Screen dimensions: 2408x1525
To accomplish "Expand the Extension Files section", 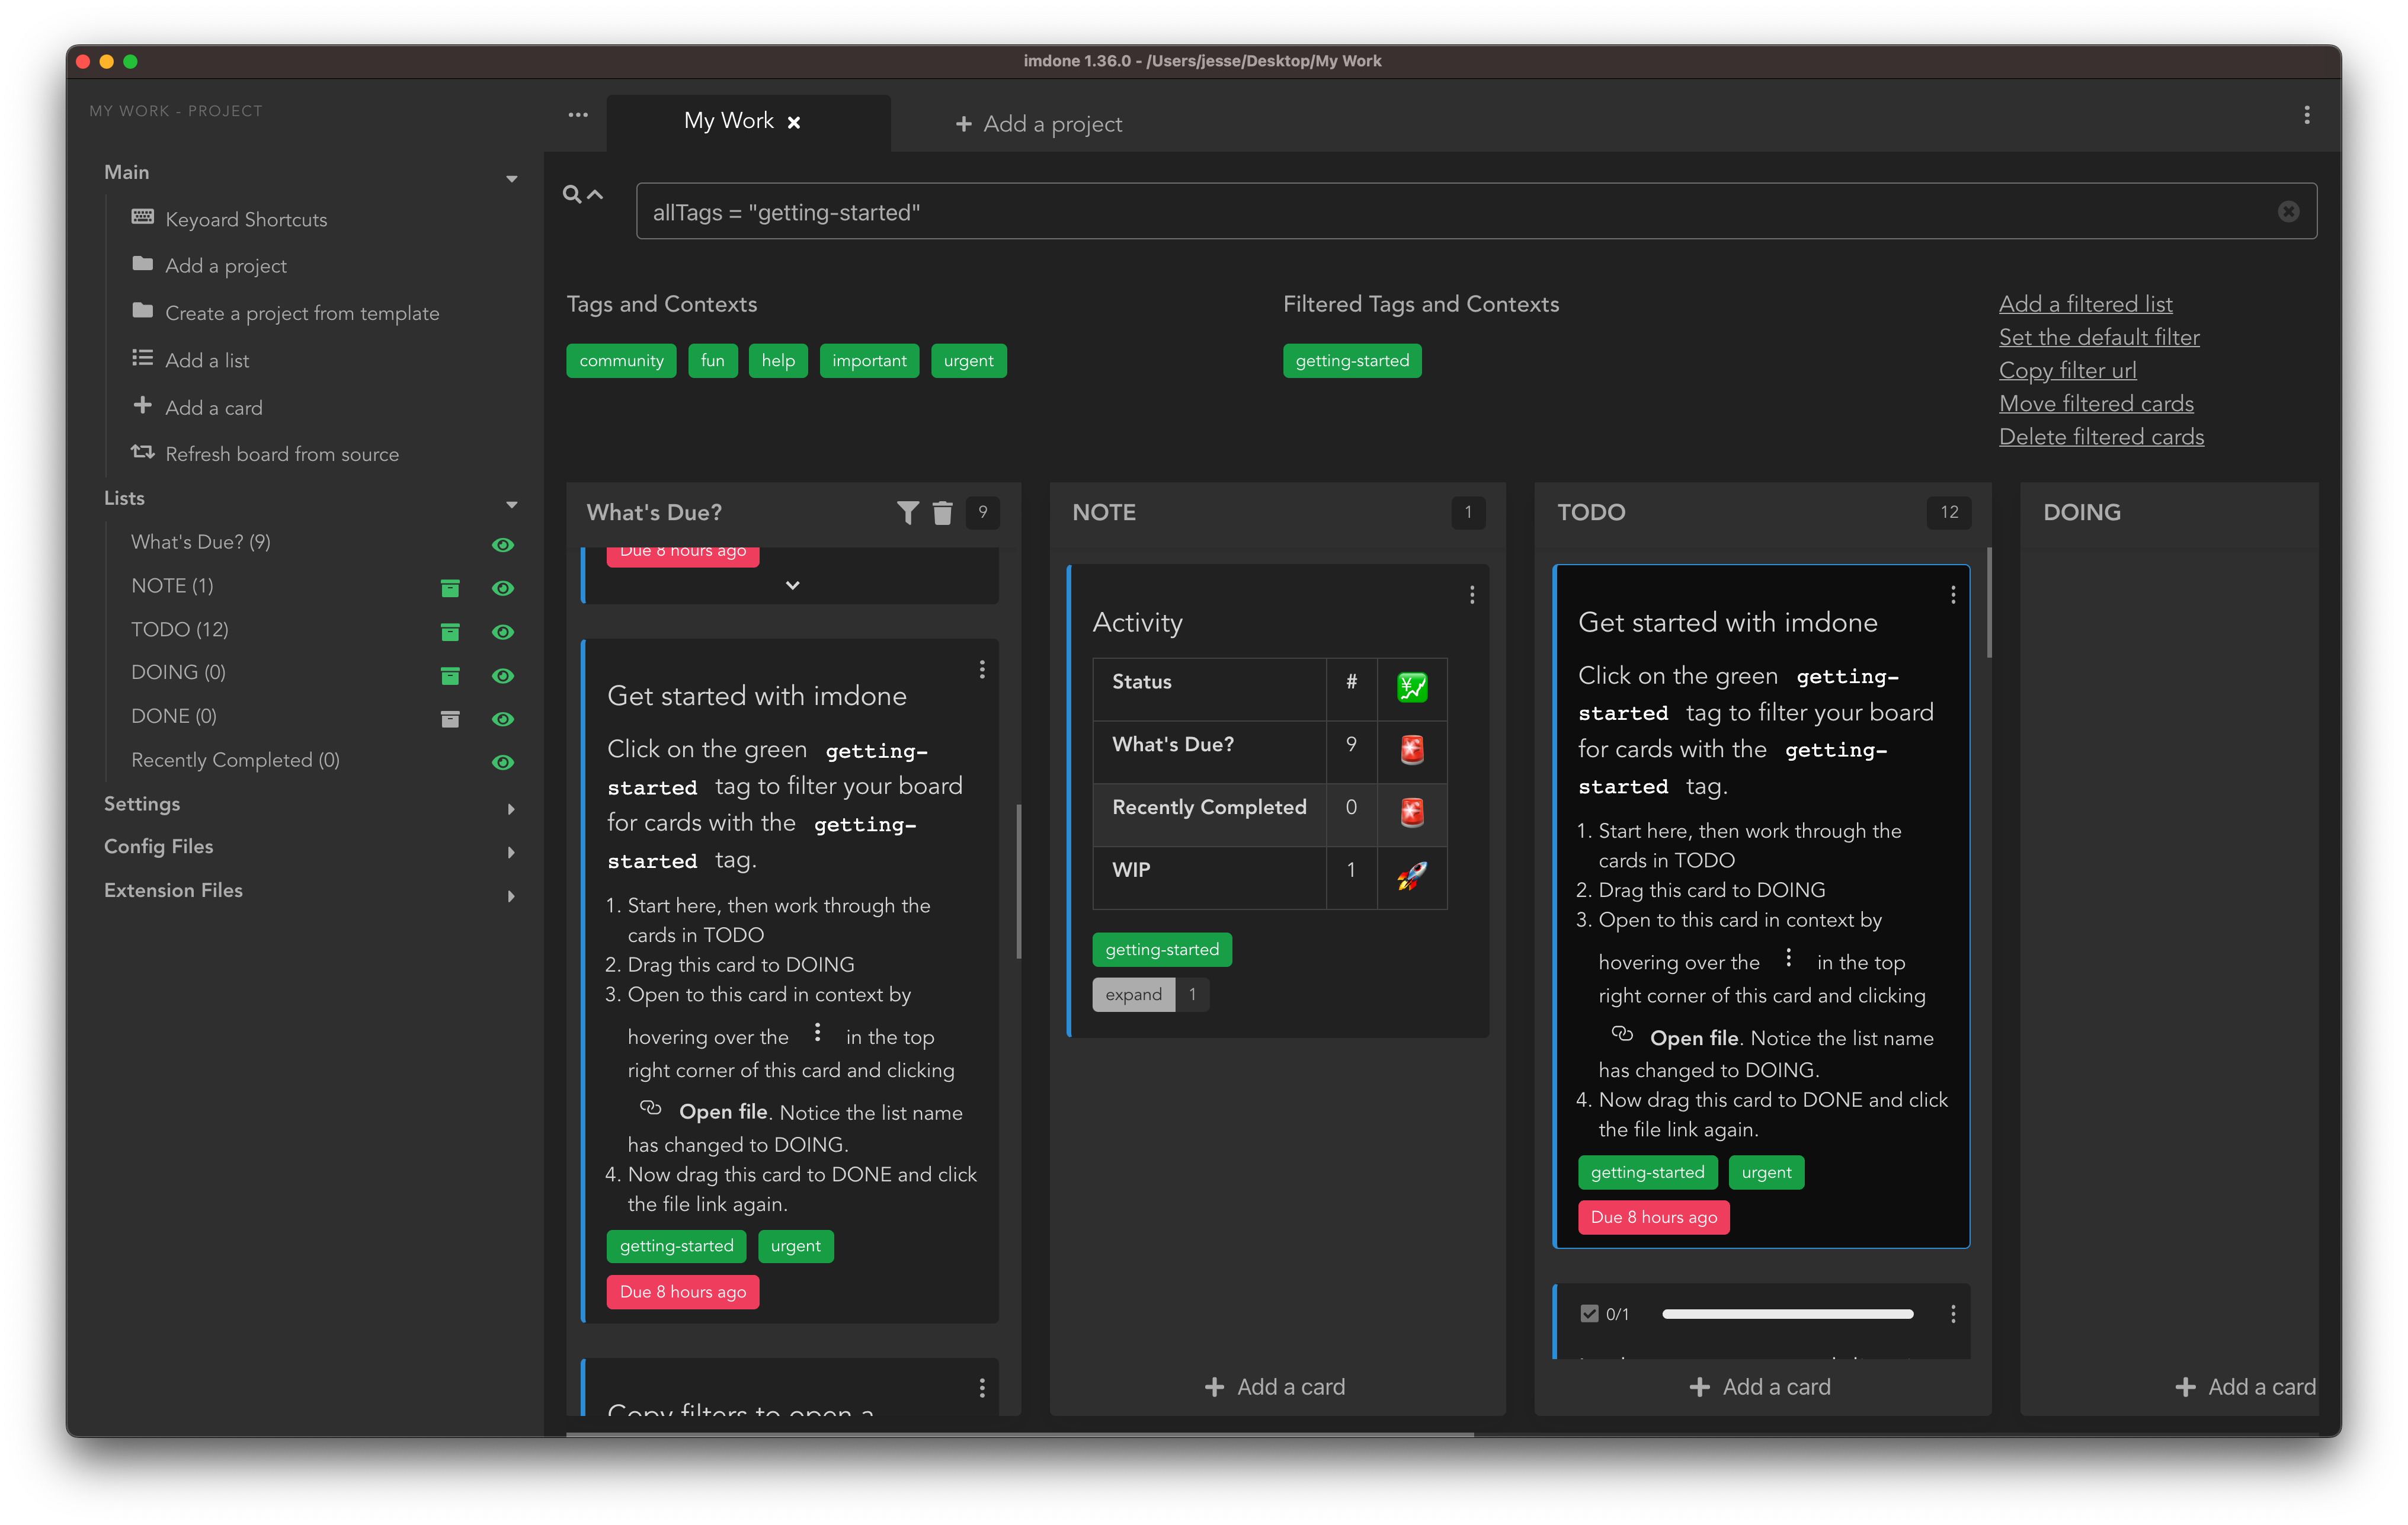I will pyautogui.click(x=511, y=896).
